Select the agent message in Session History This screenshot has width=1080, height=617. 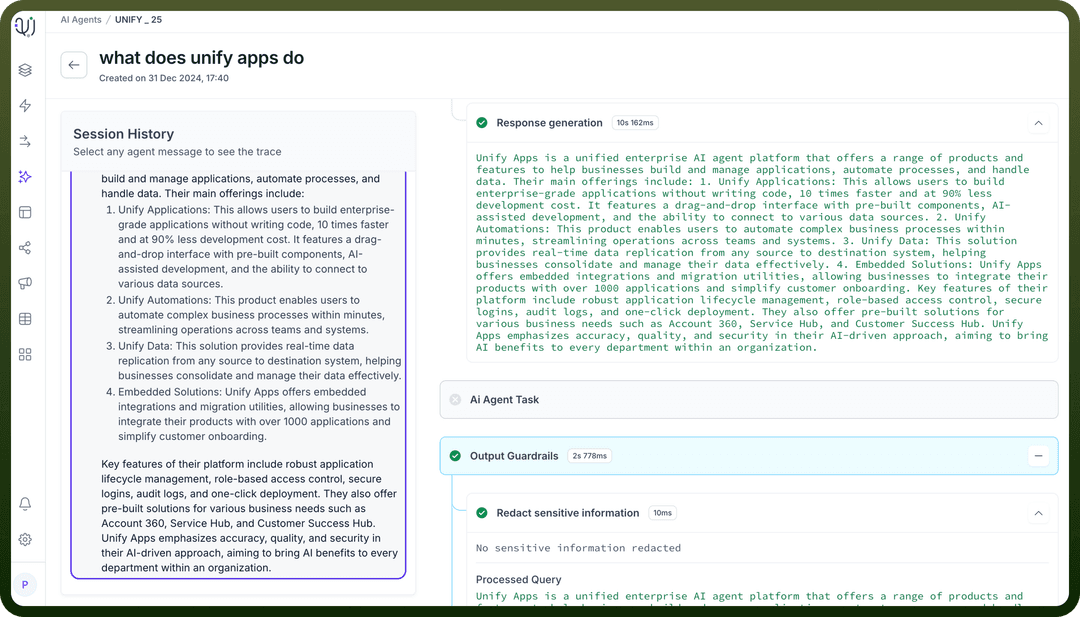coord(238,375)
